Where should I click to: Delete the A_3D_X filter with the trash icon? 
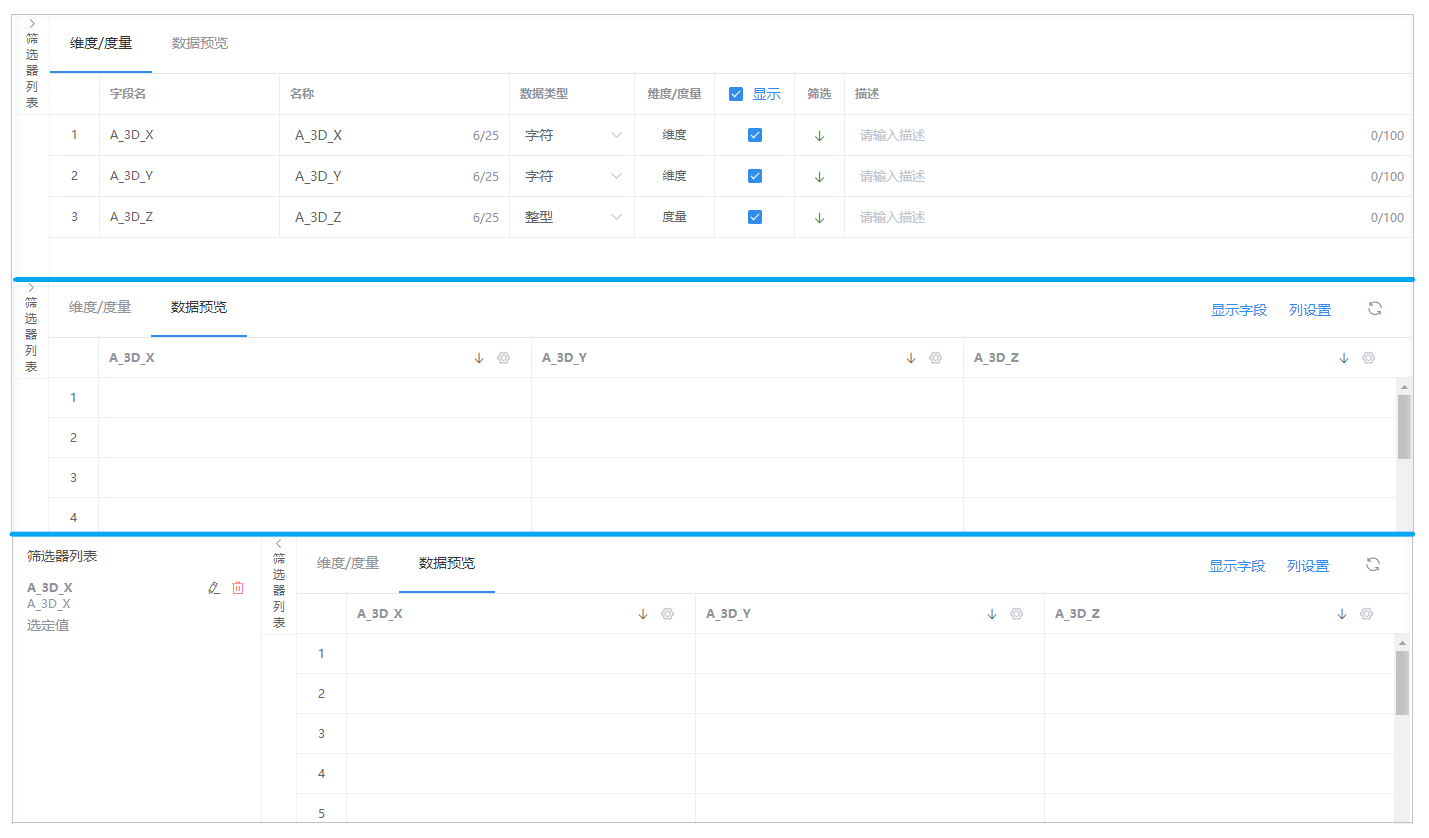point(238,588)
